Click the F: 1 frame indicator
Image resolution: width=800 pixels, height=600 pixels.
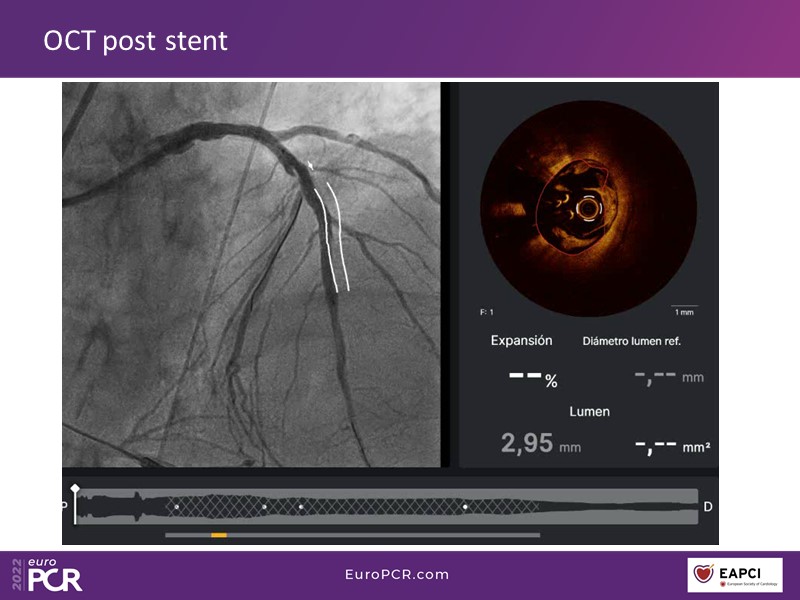coord(488,313)
